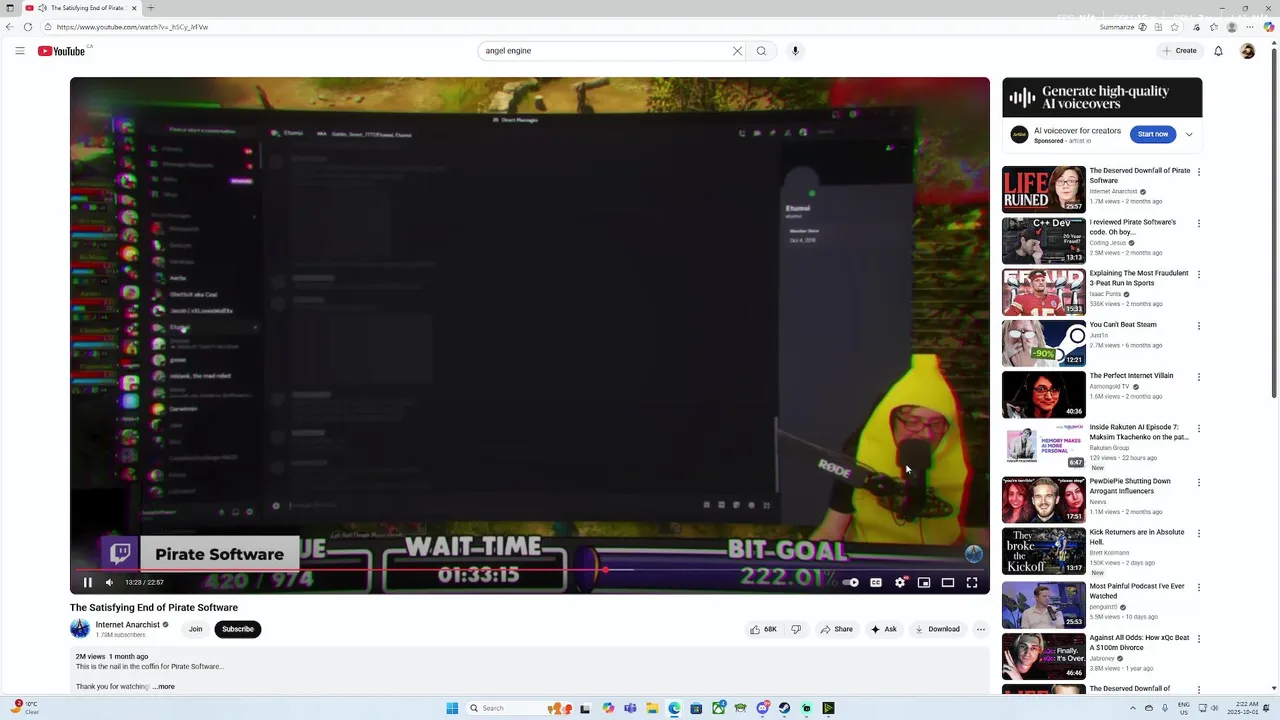The width and height of the screenshot is (1280, 720).
Task: Start voice search with the microphone
Action: pos(795,51)
